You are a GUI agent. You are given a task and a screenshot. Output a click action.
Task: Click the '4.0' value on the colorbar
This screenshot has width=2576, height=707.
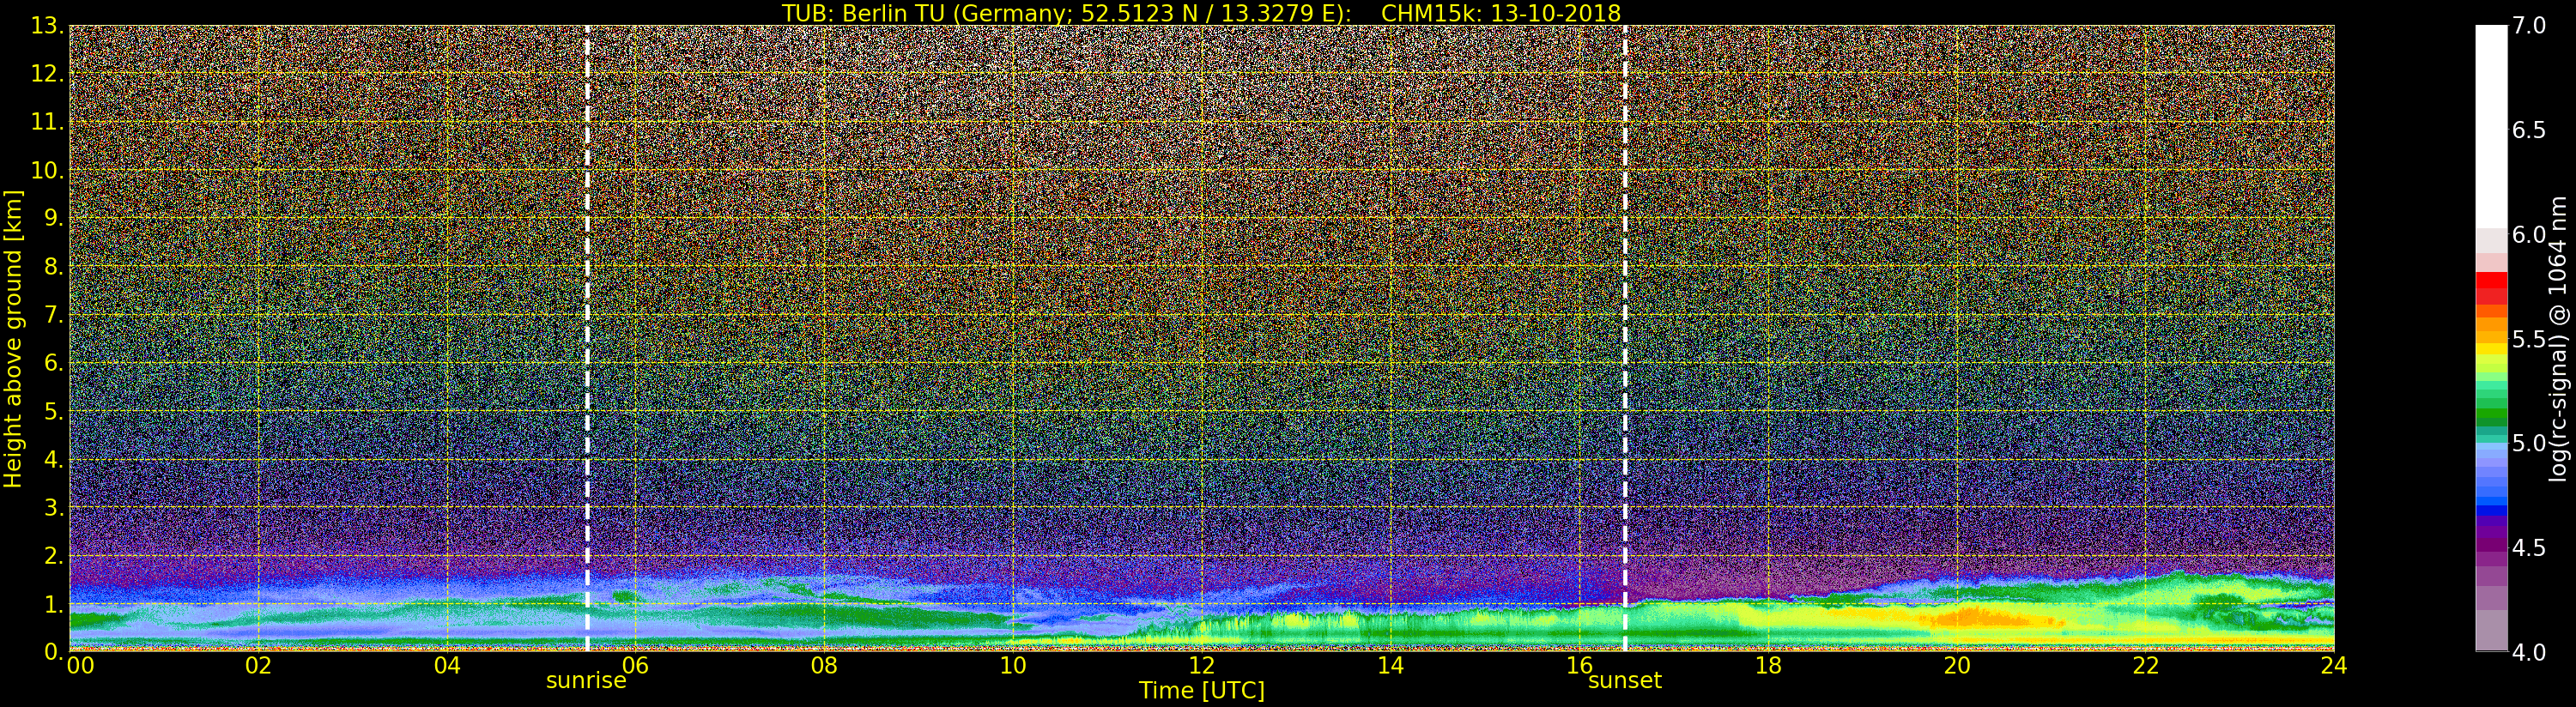[x=2529, y=652]
